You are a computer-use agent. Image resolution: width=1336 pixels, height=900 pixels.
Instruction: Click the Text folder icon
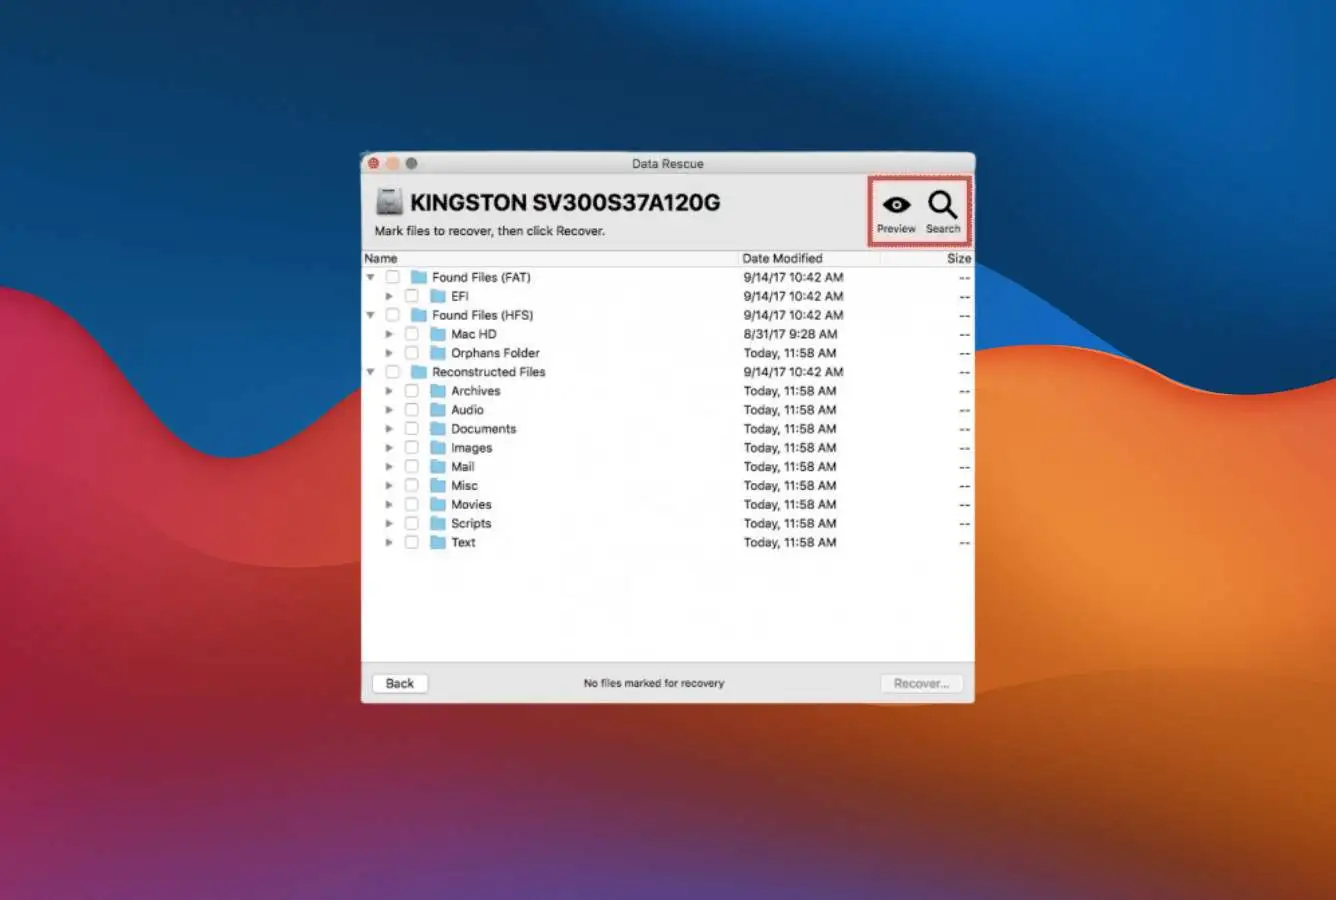coord(438,543)
